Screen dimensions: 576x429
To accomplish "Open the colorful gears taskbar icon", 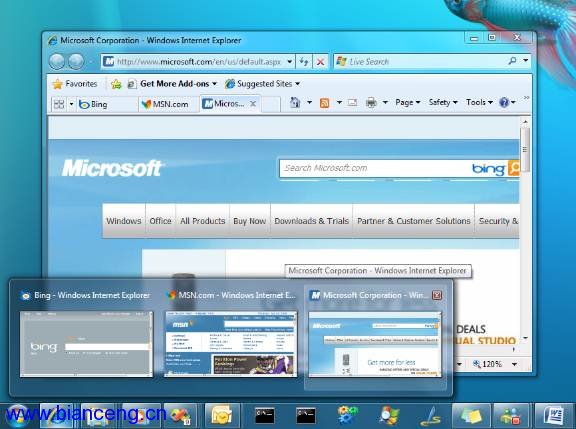I will point(348,415).
